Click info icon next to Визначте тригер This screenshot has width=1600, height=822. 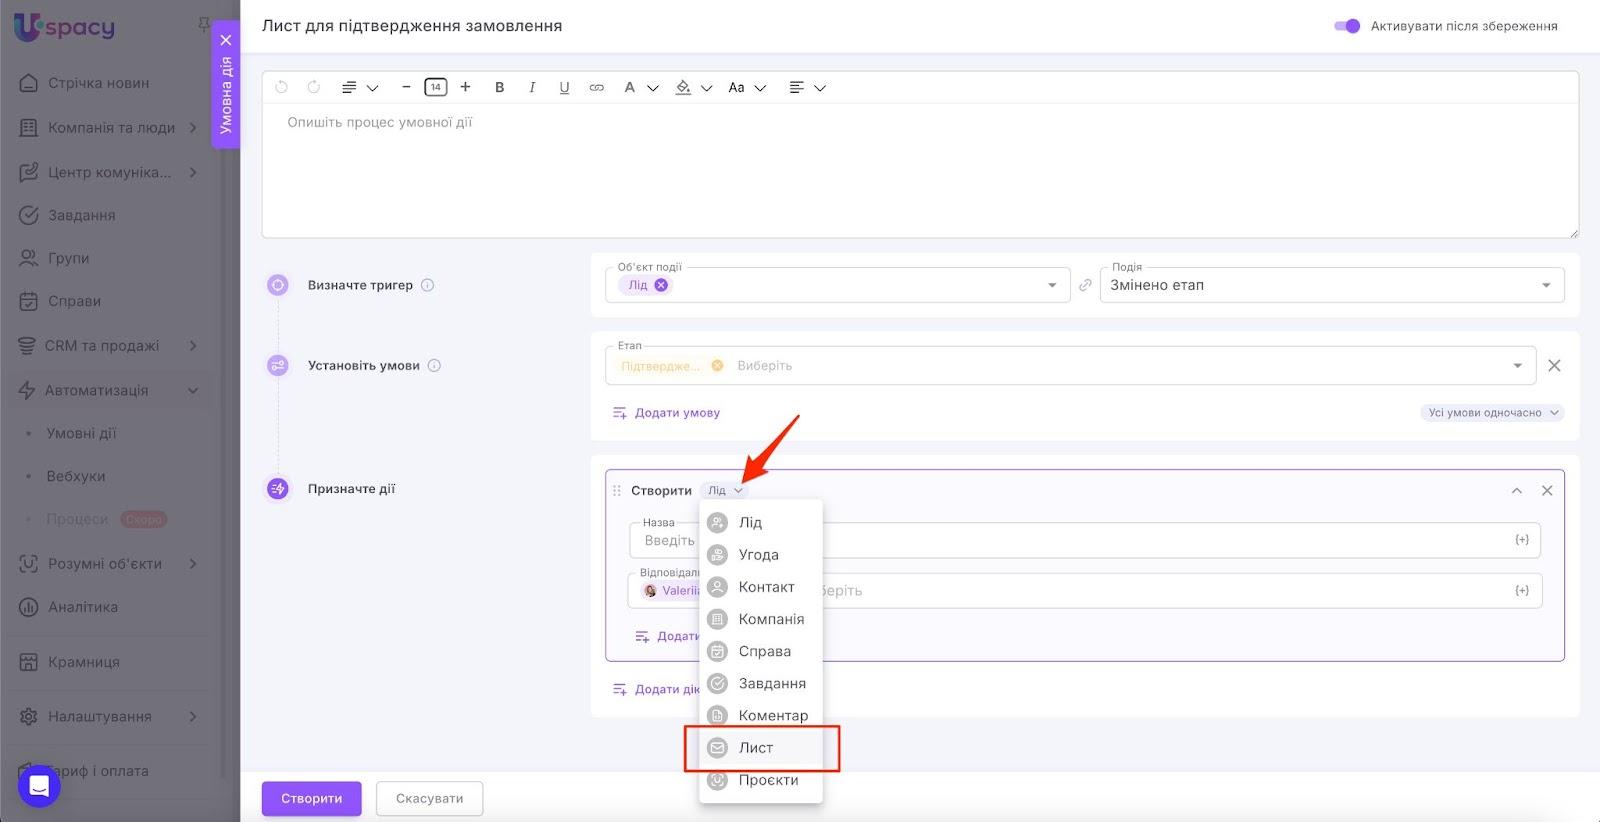click(427, 285)
